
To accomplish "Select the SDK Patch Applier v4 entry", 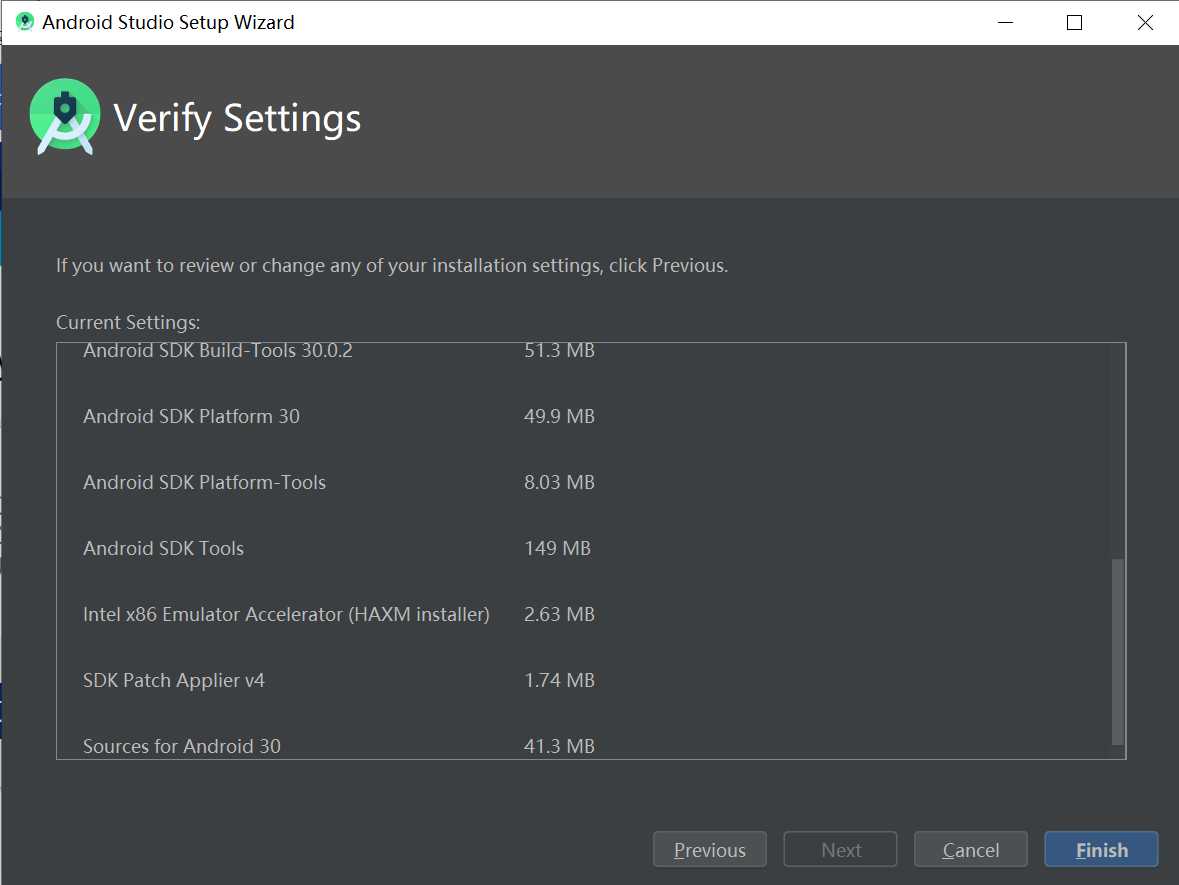I will [x=174, y=680].
